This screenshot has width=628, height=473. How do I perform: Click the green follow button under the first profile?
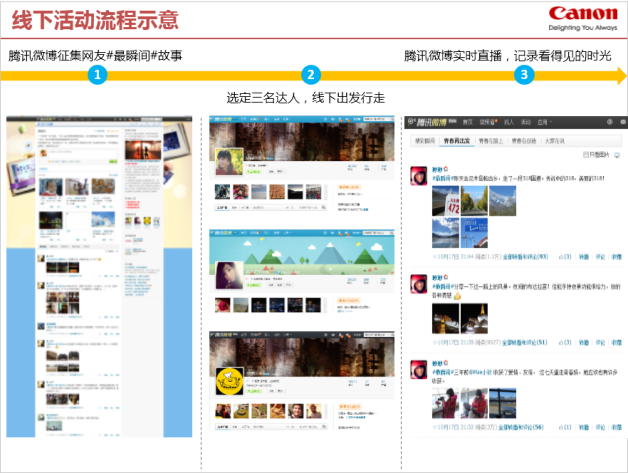click(253, 171)
